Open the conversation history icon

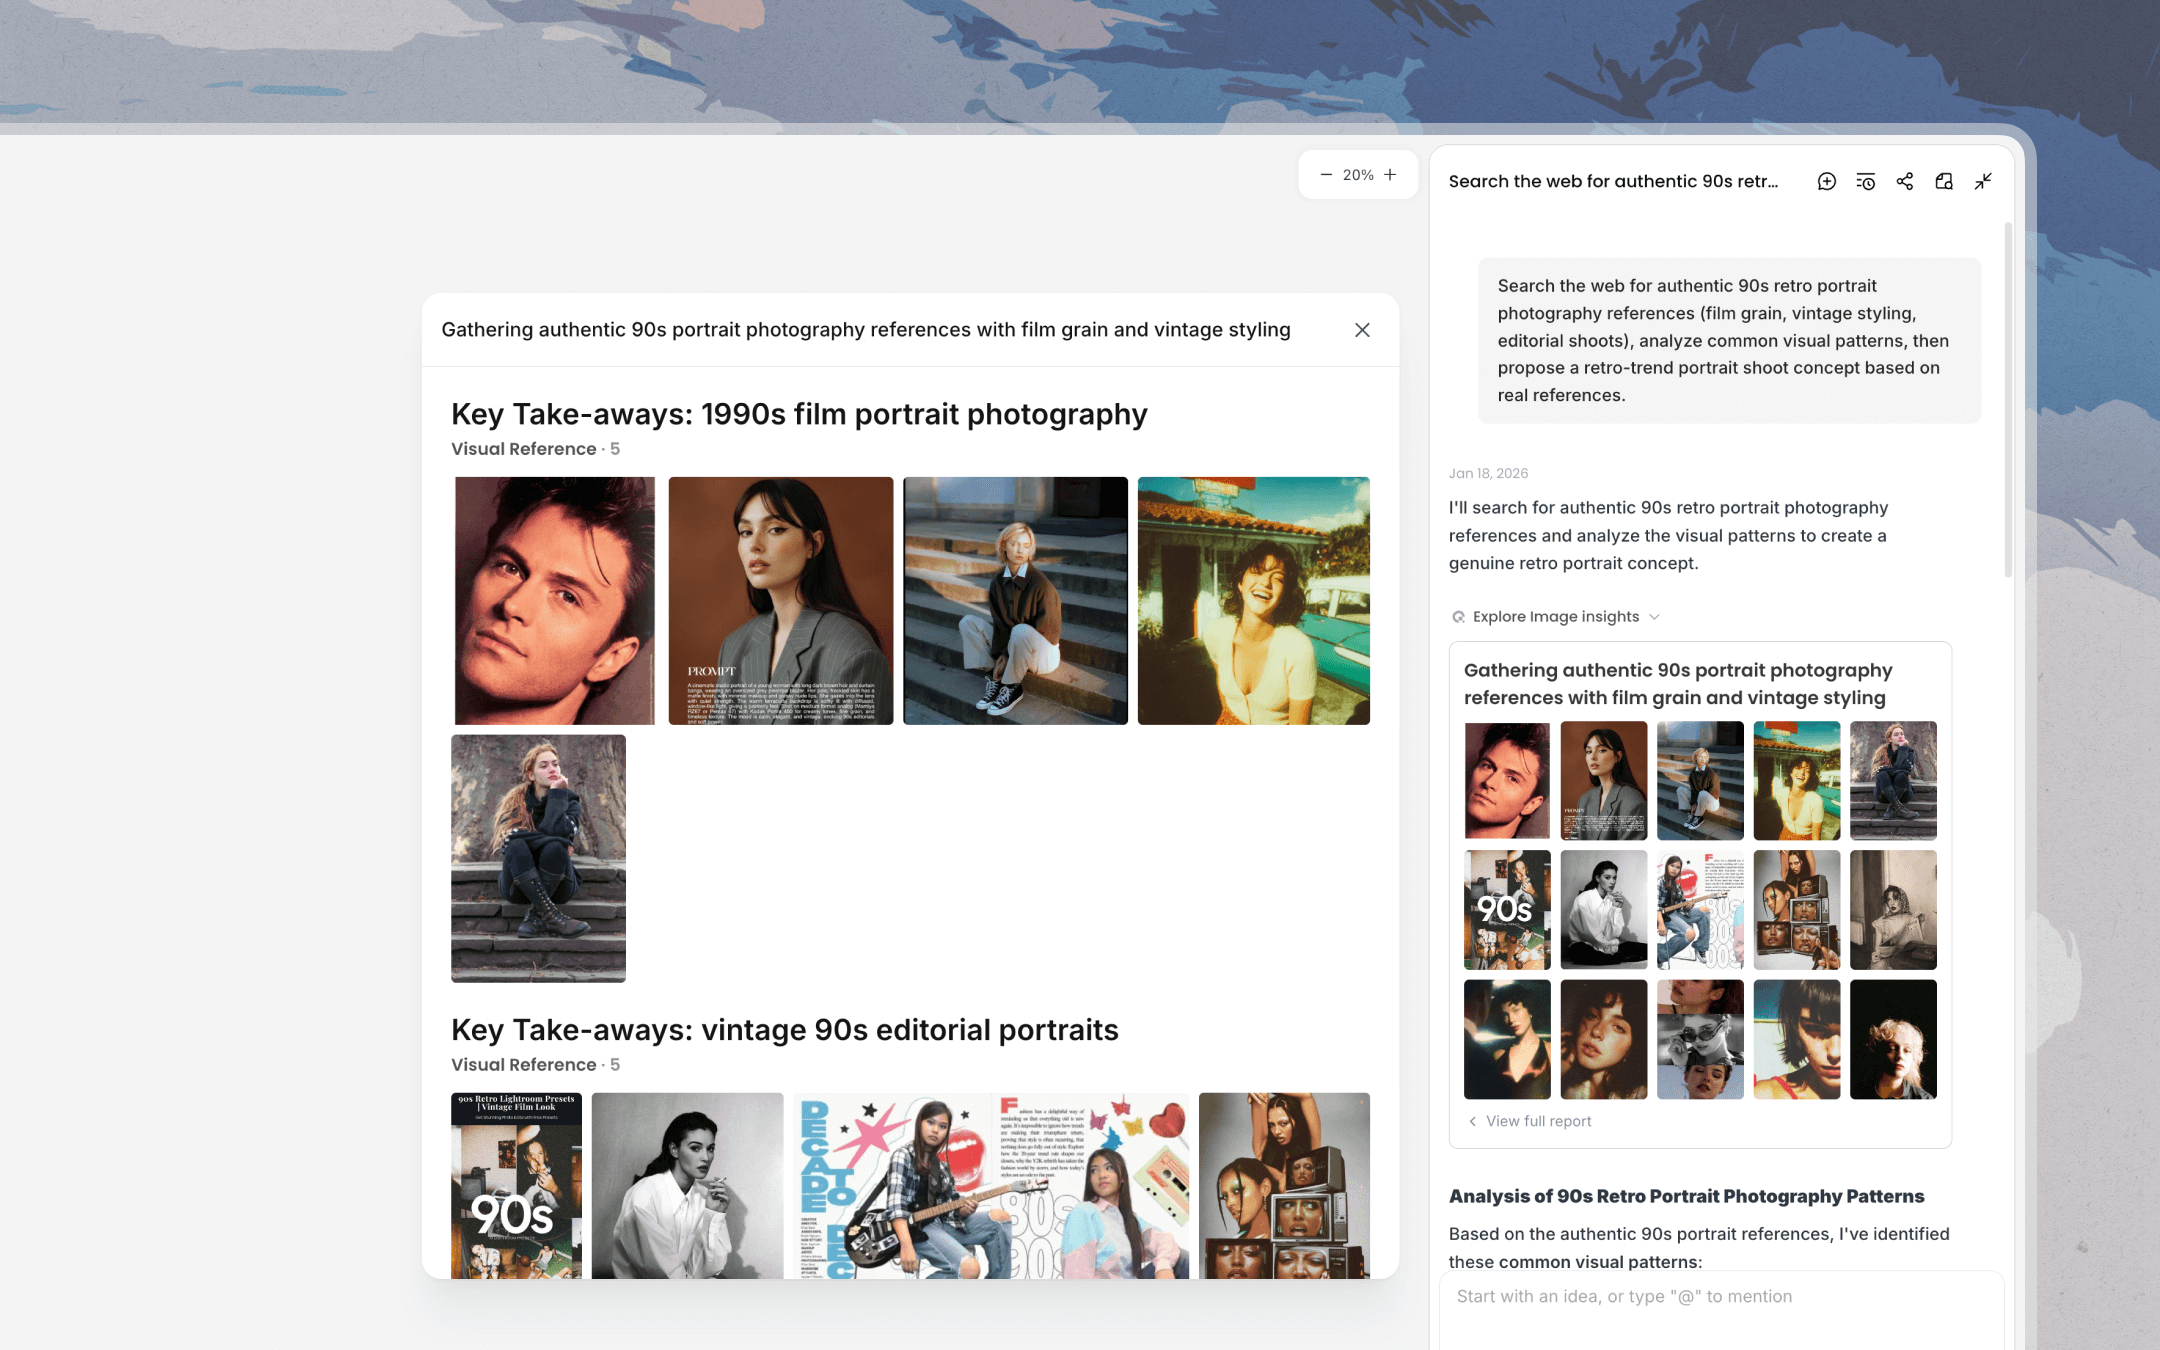point(1866,181)
